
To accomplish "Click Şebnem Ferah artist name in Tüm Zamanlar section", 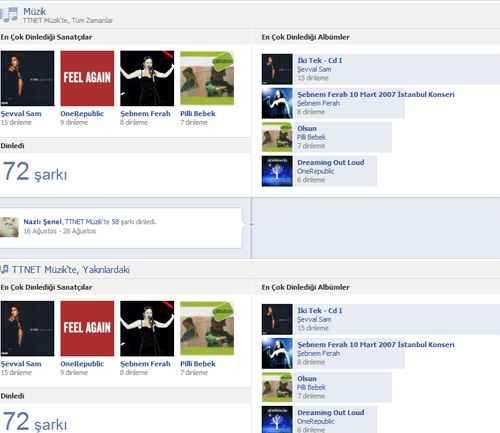I will click(x=145, y=114).
